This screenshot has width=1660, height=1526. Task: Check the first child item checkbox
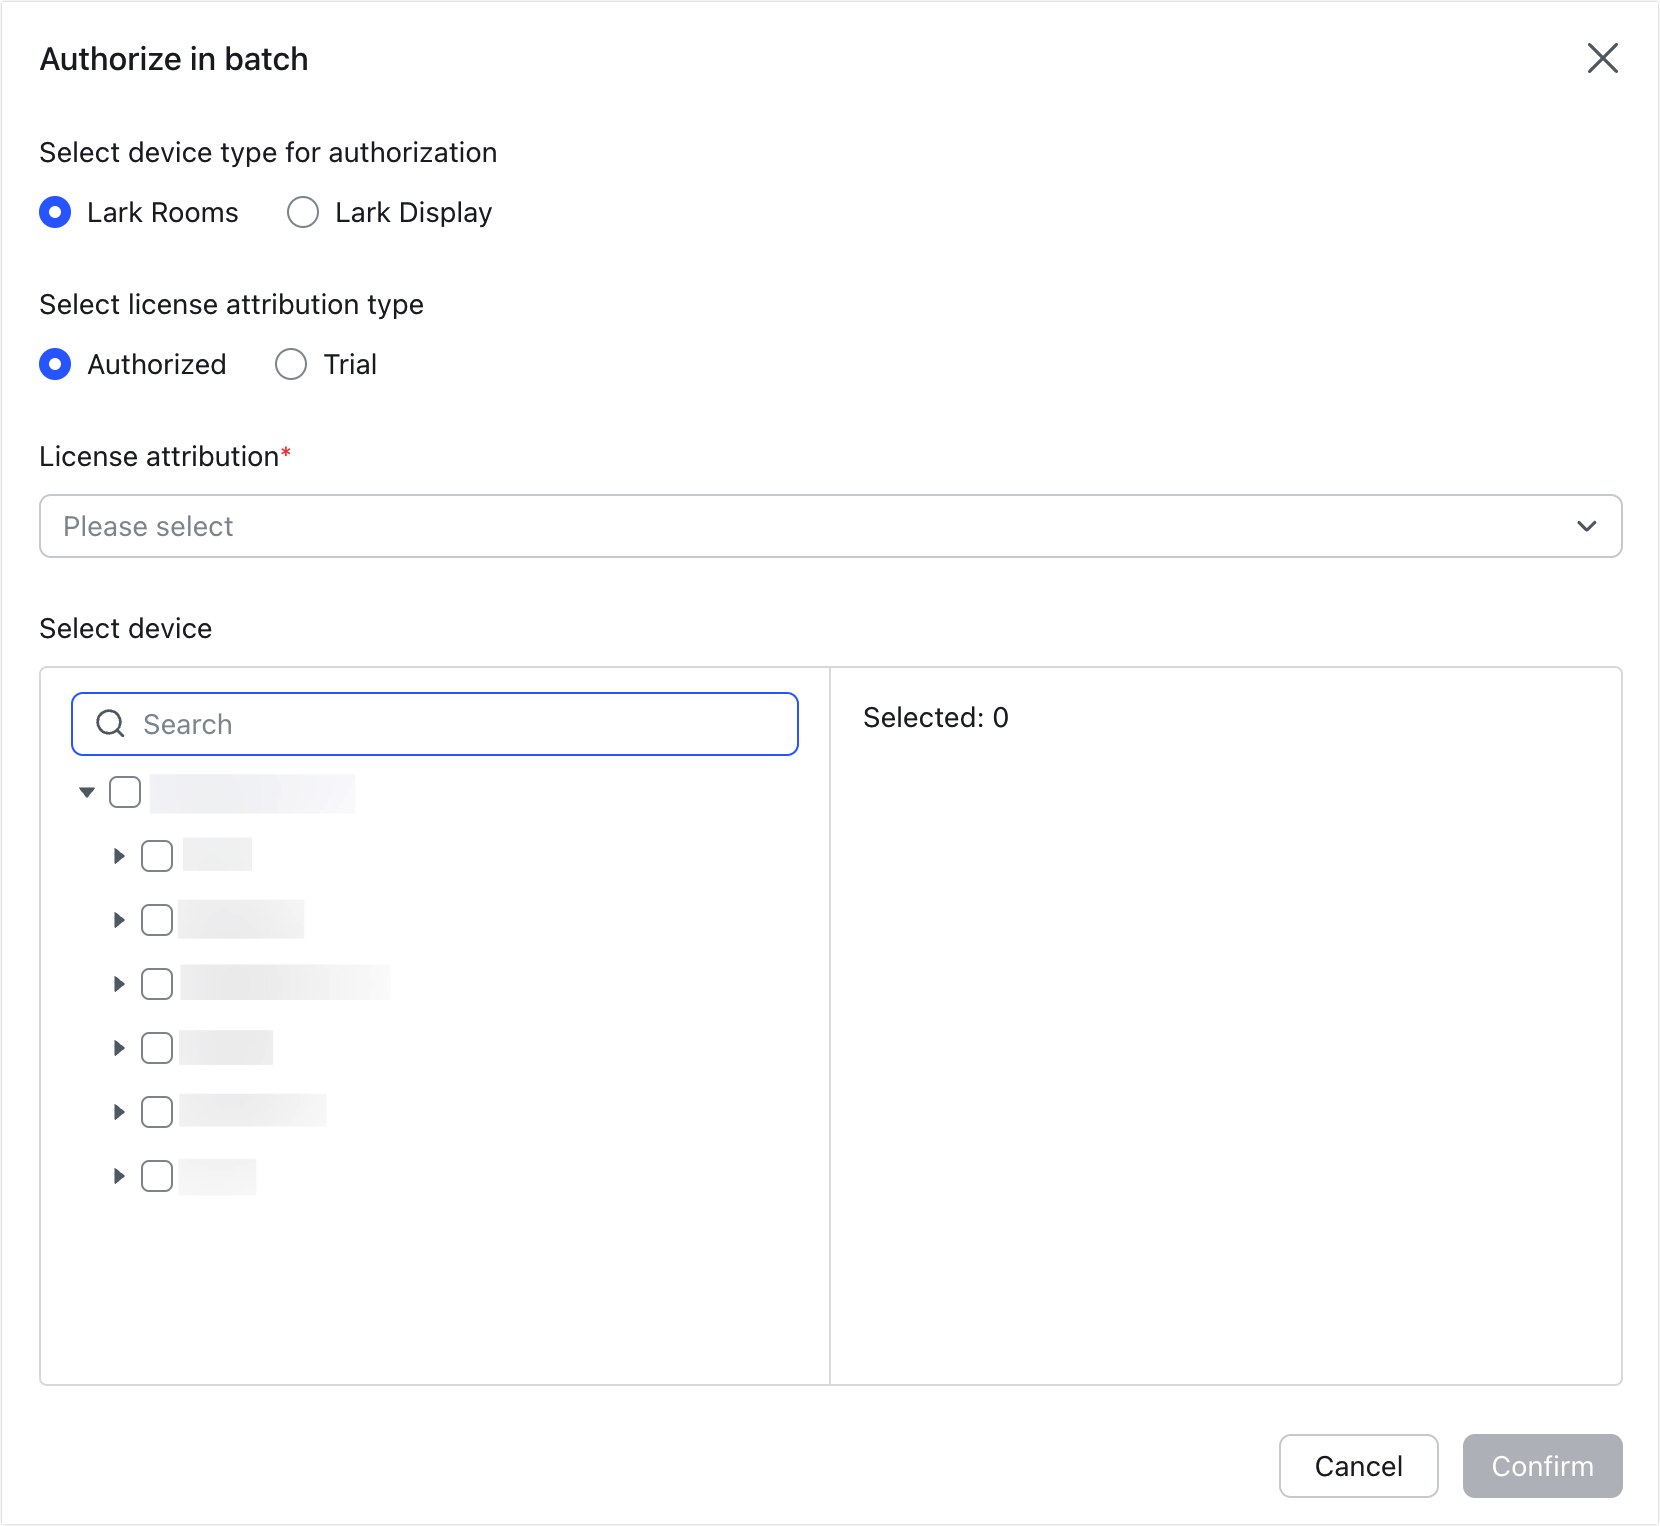(x=157, y=855)
